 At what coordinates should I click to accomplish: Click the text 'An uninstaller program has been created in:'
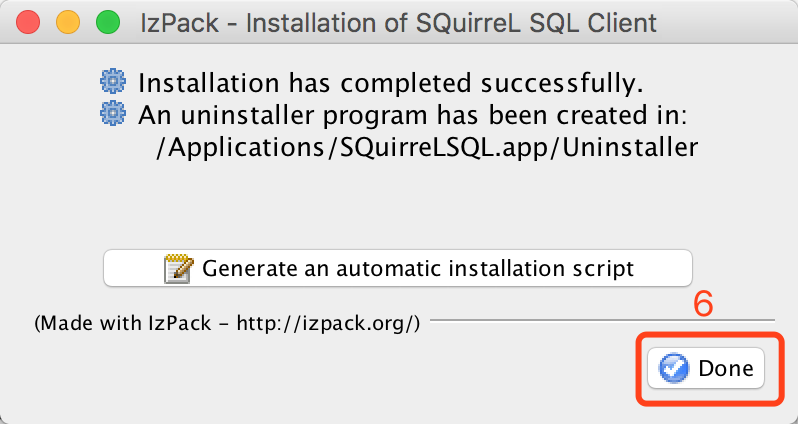coord(413,116)
